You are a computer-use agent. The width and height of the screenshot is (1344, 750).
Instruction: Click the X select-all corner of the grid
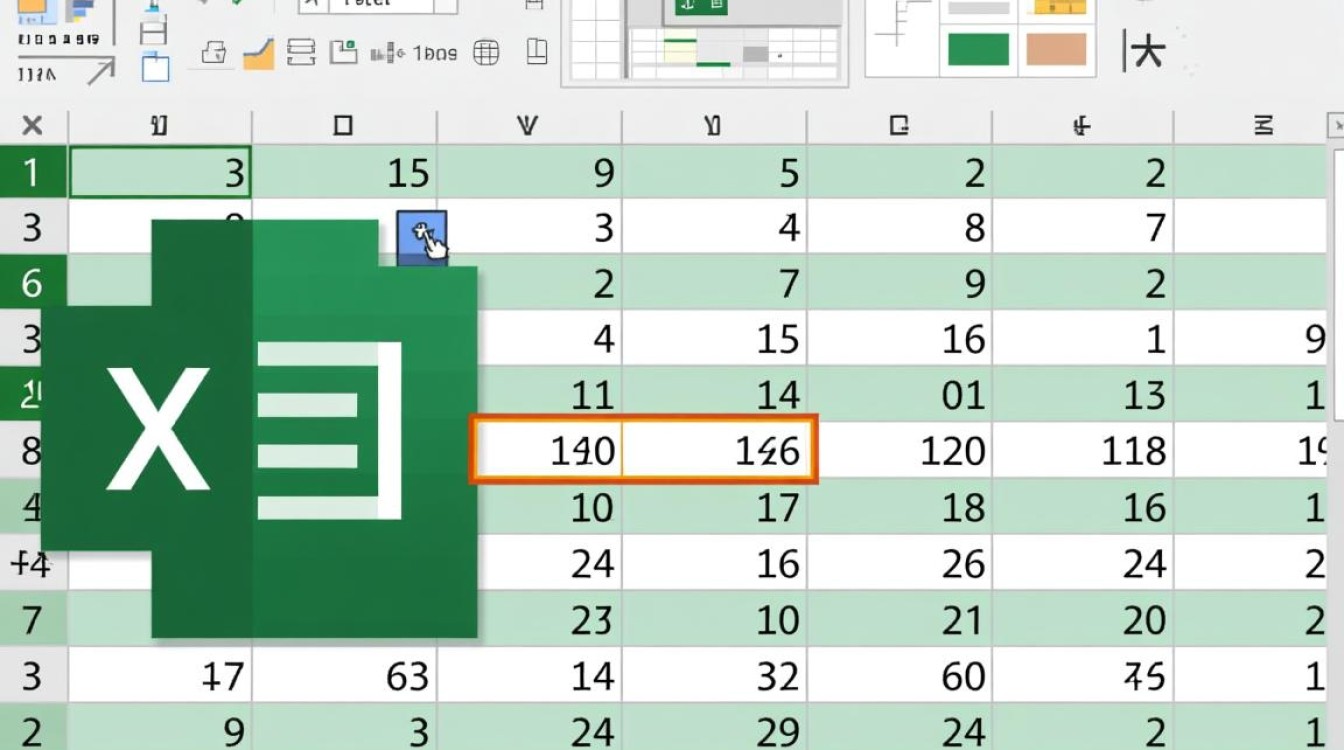pos(32,126)
